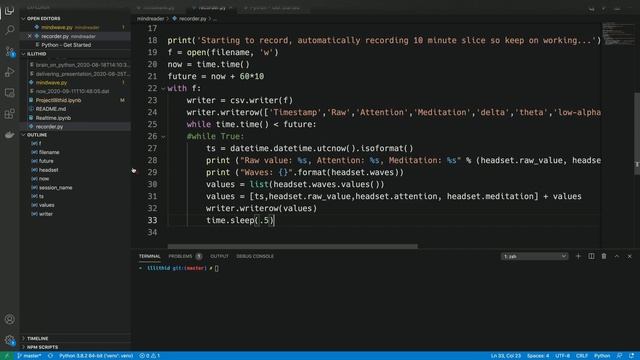
Task: Select Python 3.8.2 interpreter in status bar
Action: (x=96, y=356)
